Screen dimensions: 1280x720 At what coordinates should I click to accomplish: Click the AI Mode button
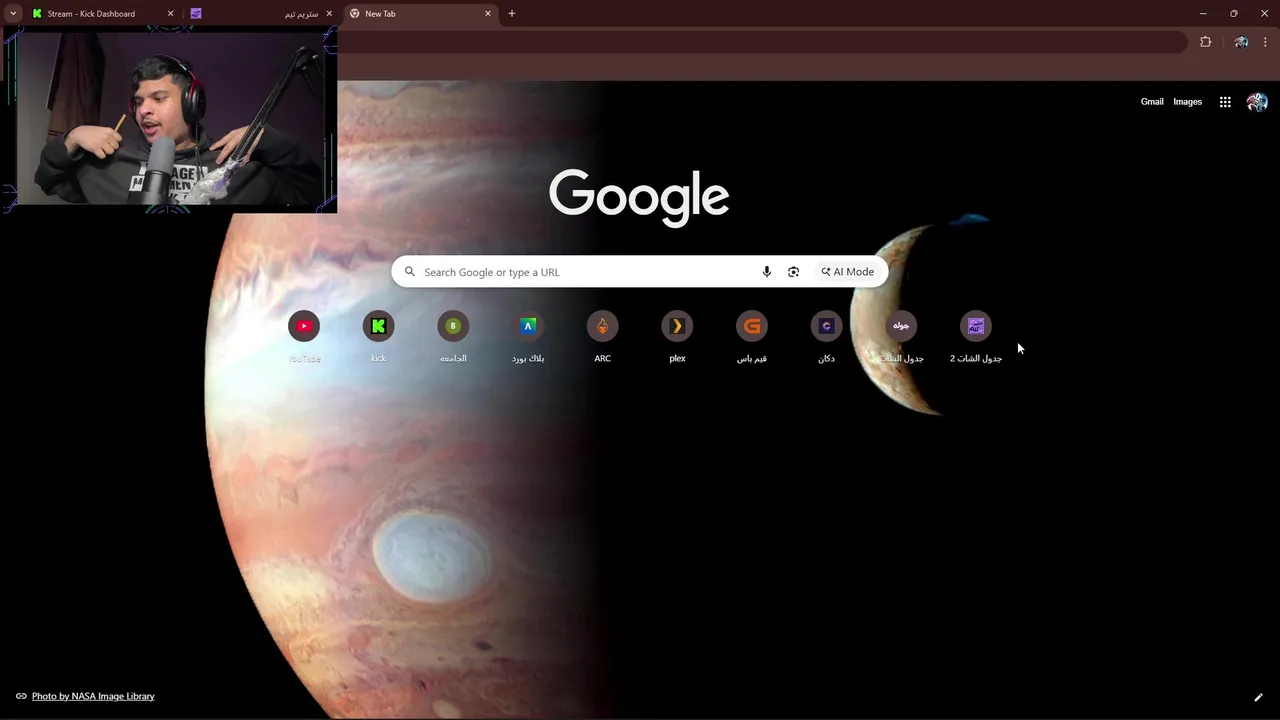[x=847, y=272]
